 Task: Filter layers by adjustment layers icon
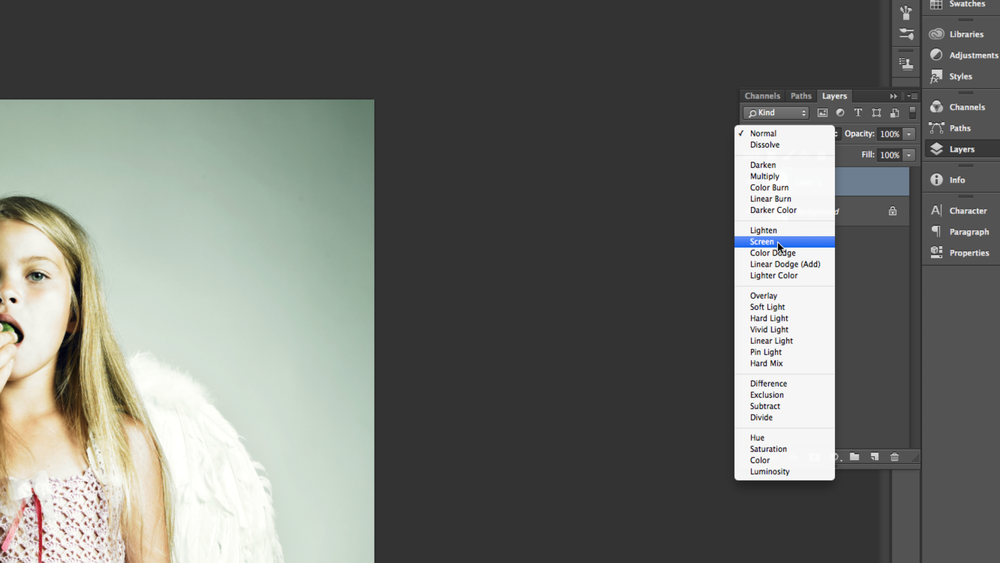(x=840, y=113)
